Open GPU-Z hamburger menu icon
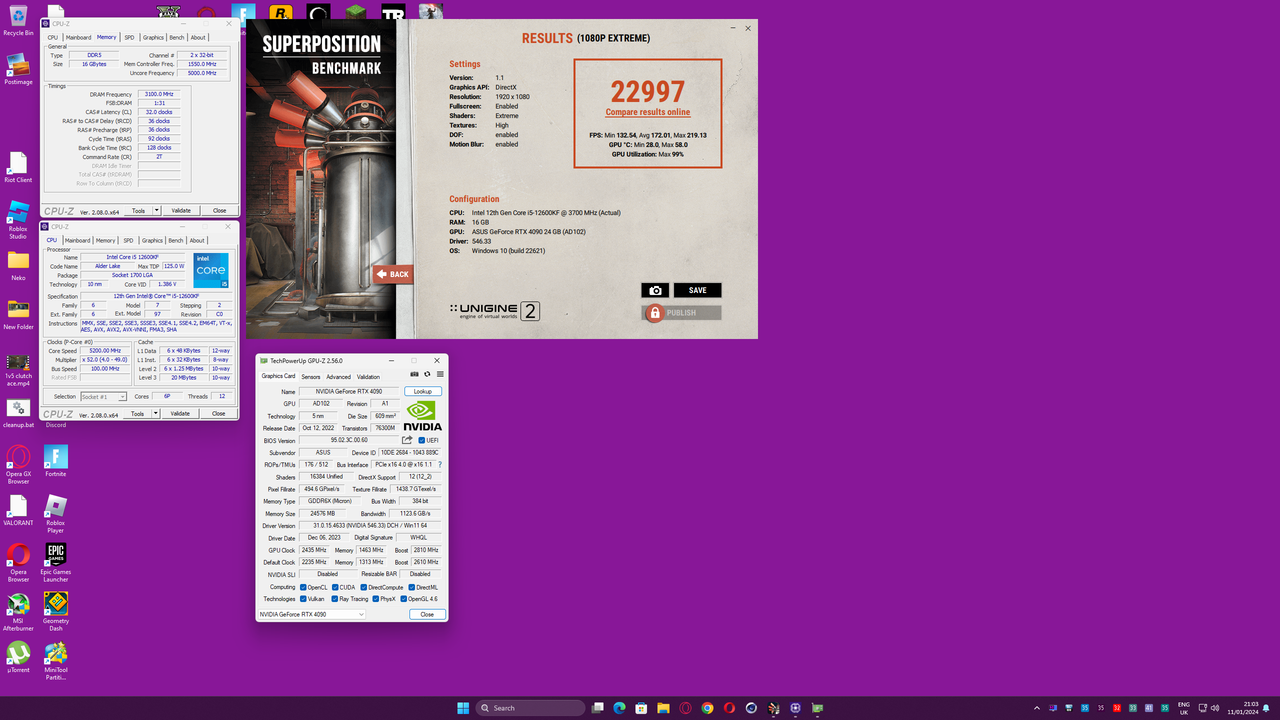 coord(440,374)
